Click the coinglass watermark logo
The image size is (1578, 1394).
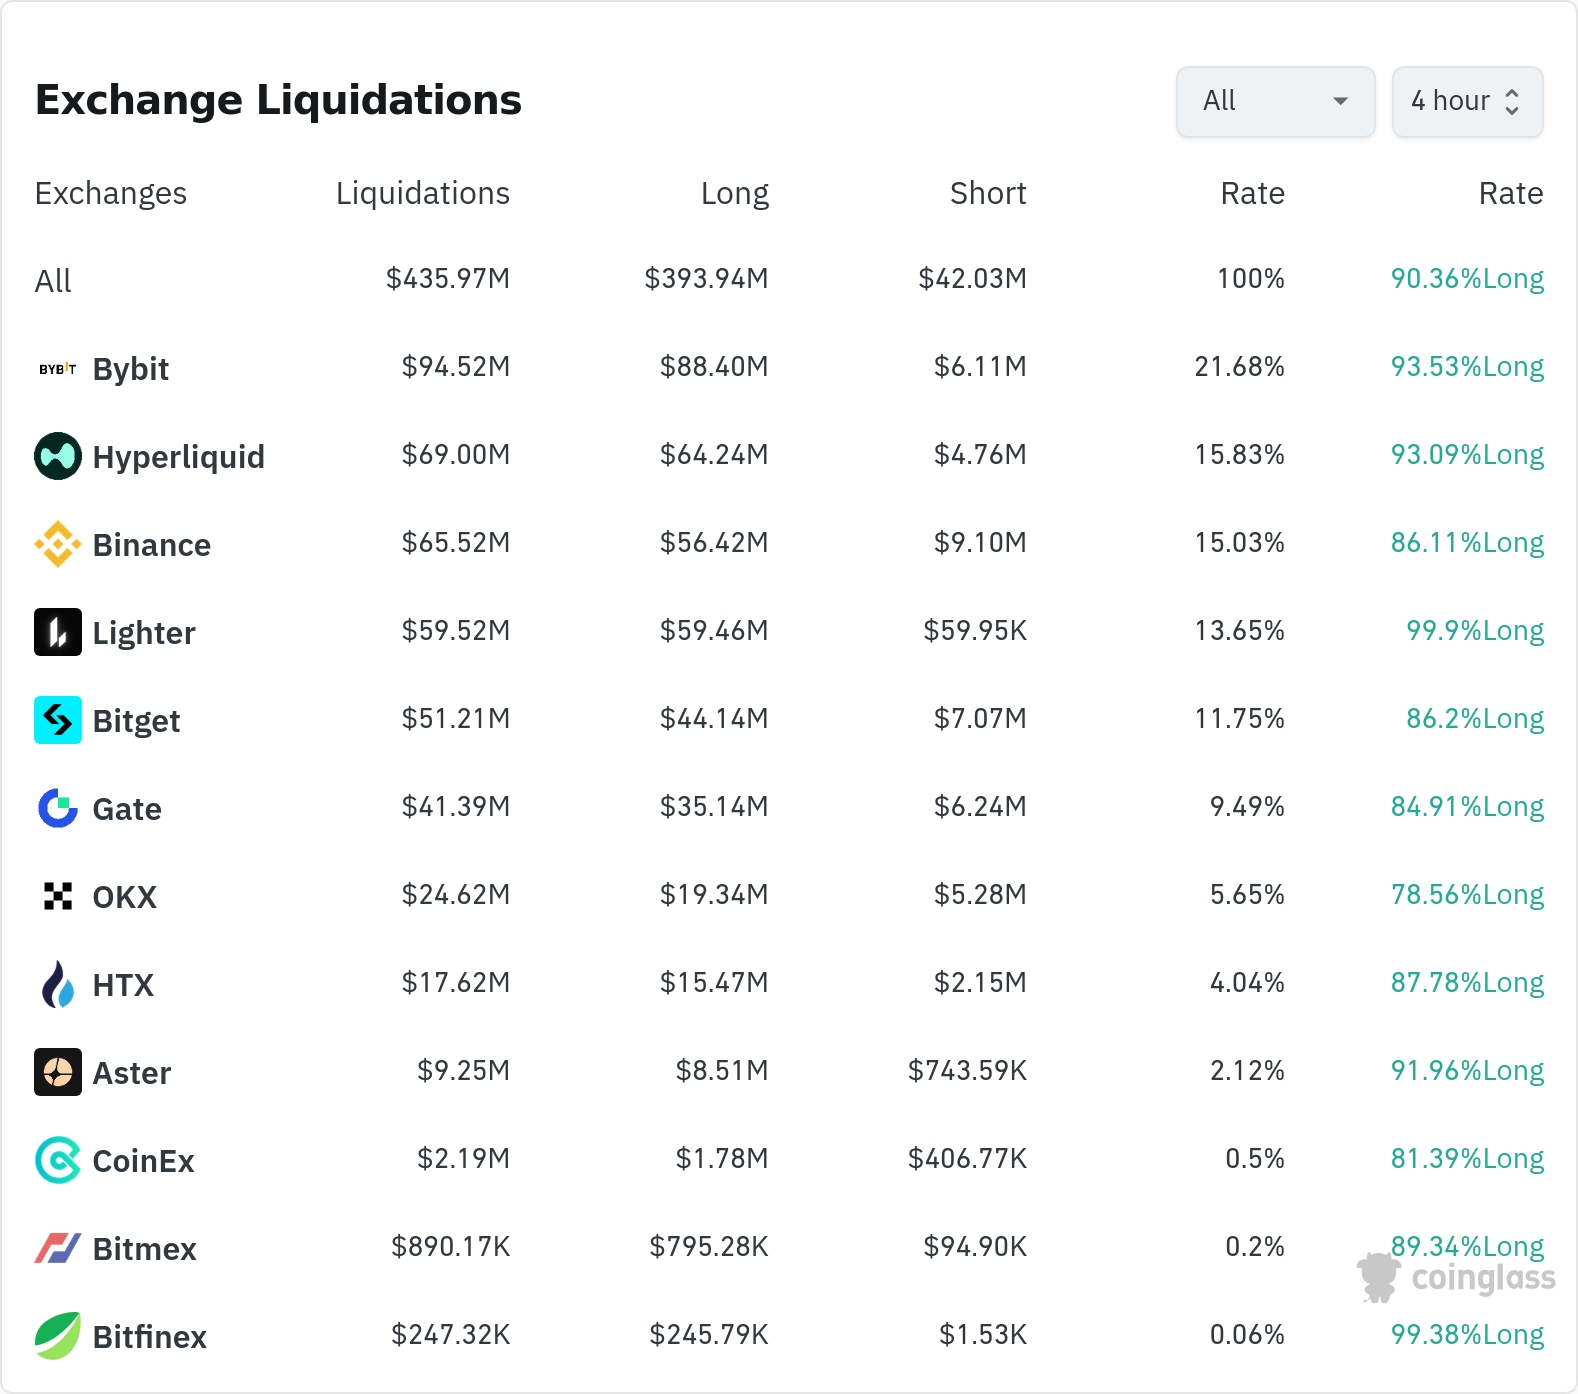1457,1278
